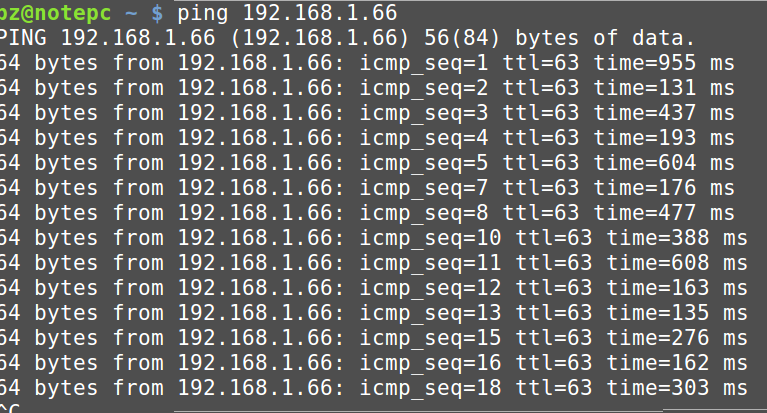The image size is (767, 413).
Task: Click the time=608 ms value
Action: [x=677, y=263]
